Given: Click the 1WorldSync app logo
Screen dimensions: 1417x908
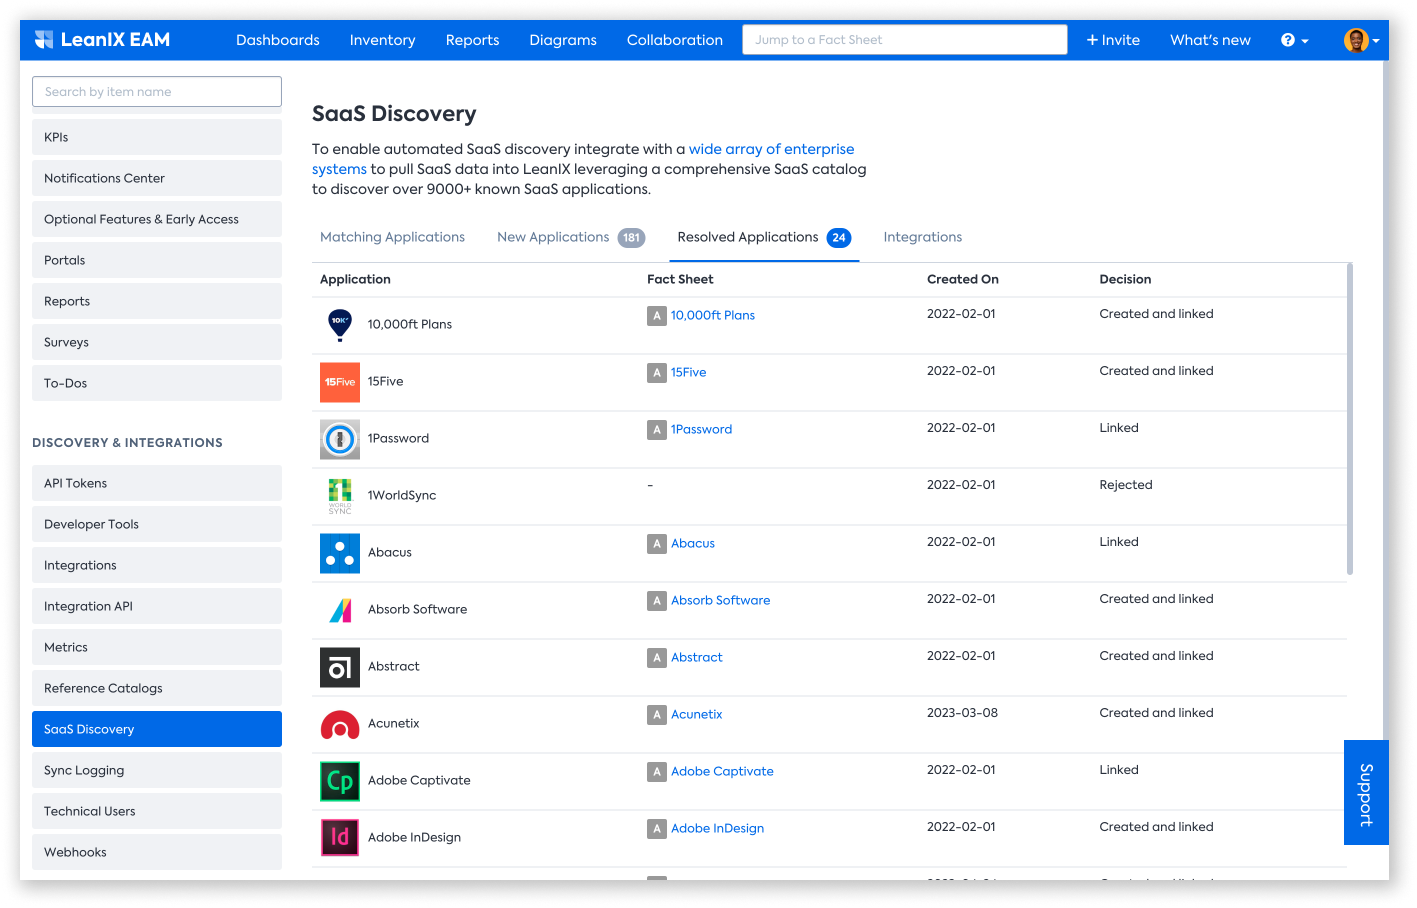Looking at the screenshot, I should (x=340, y=496).
